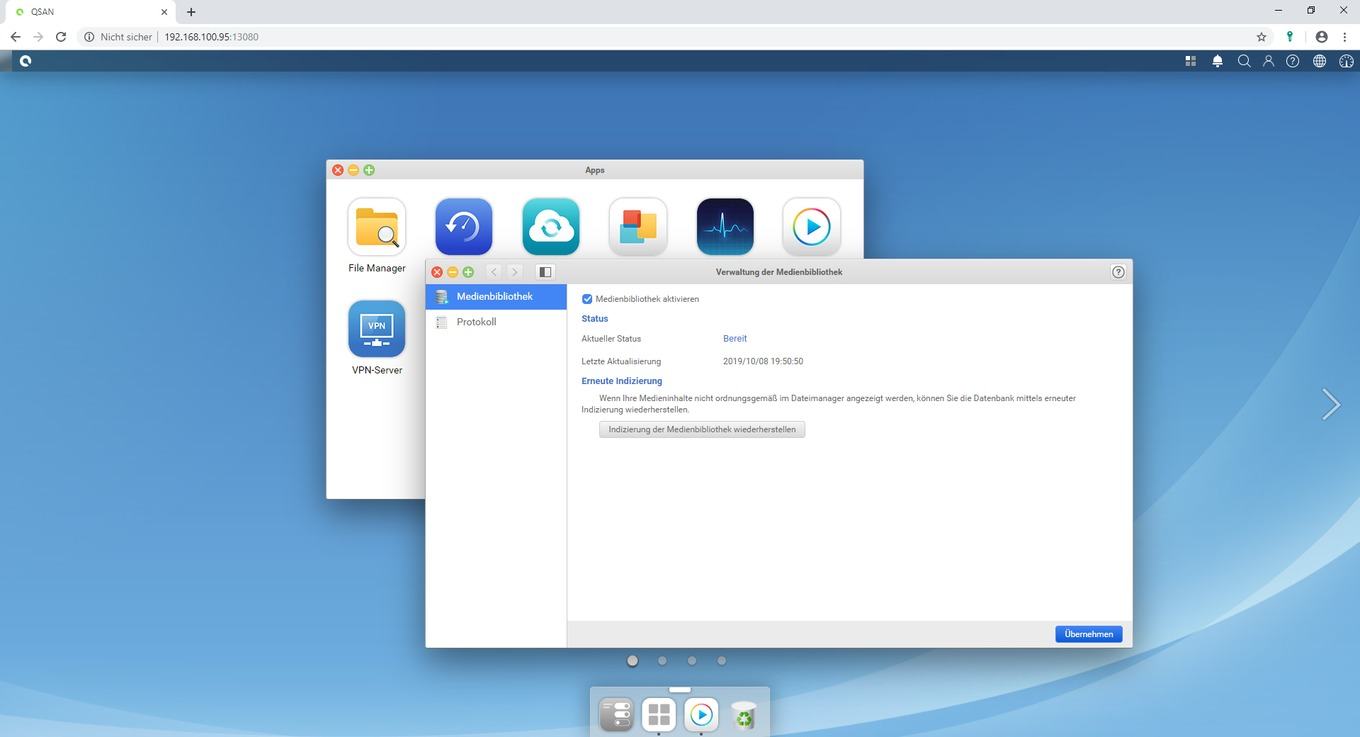The image size is (1360, 737).
Task: Select Medienbibliothek in the sidebar
Action: [496, 297]
